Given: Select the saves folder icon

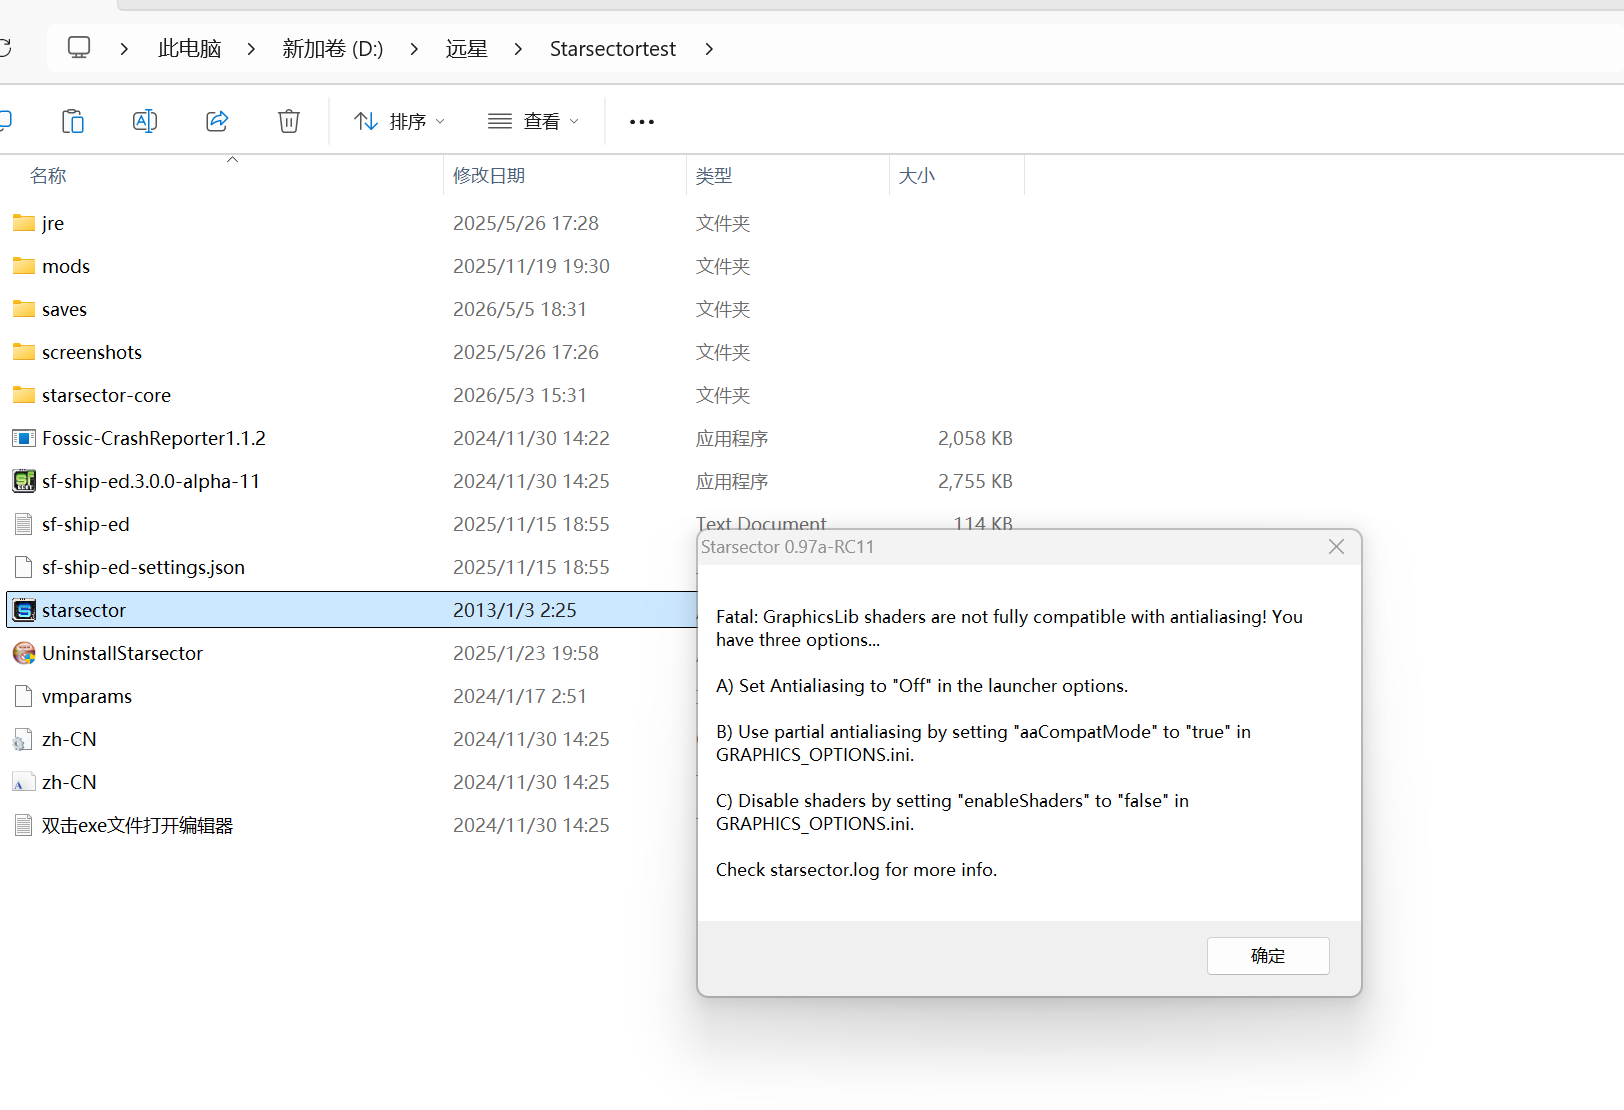Looking at the screenshot, I should [x=24, y=309].
